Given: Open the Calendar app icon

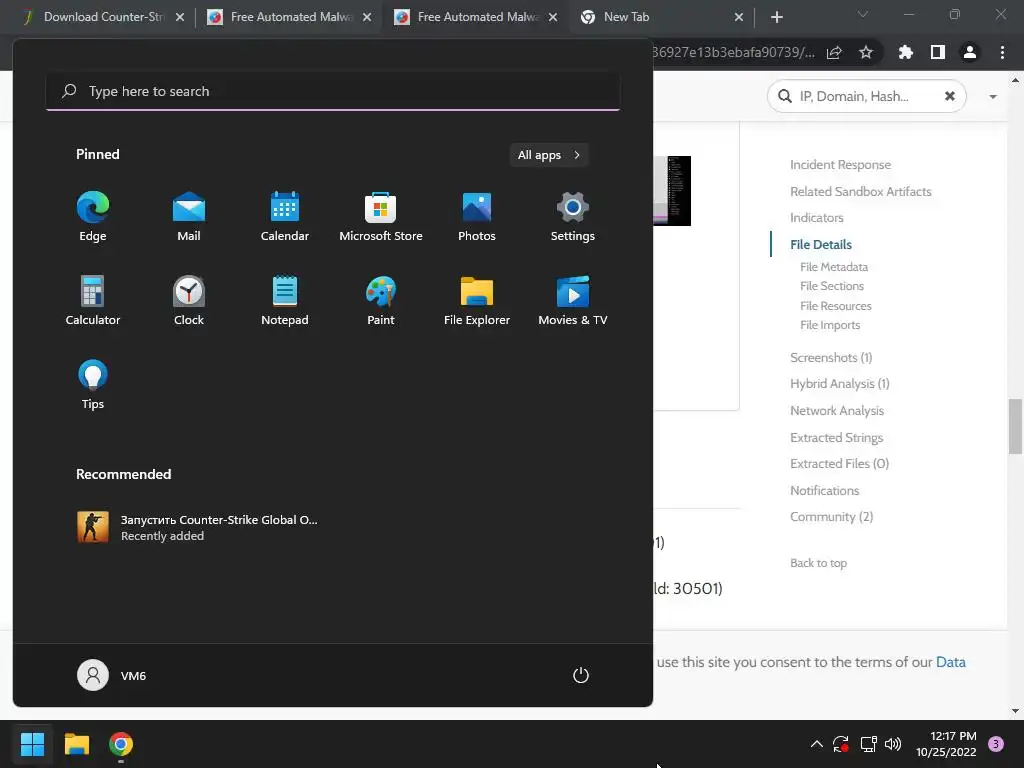Looking at the screenshot, I should point(285,216).
